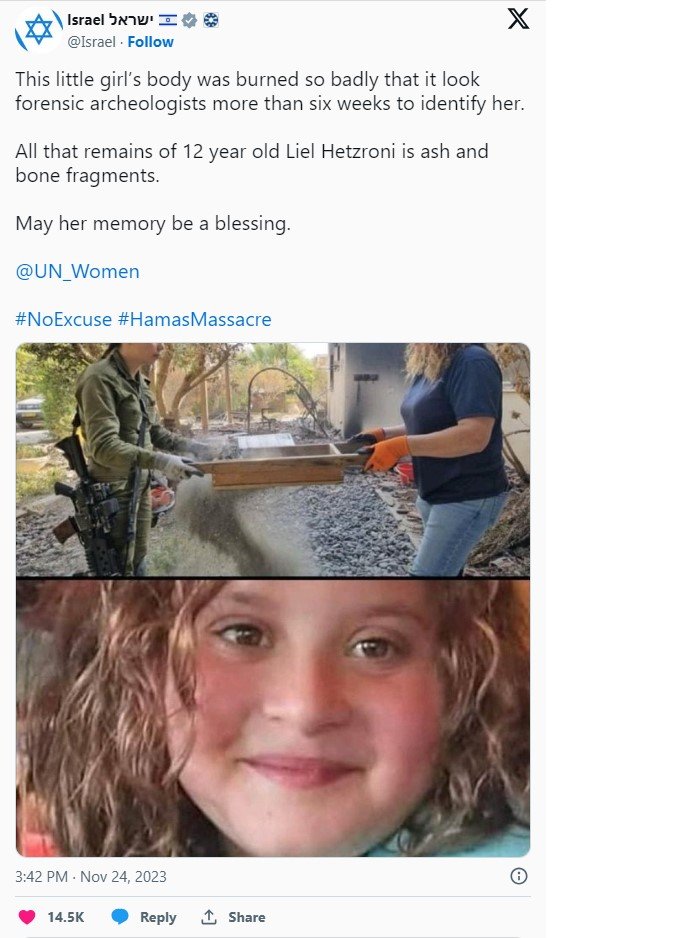Viewport: 700px width, 938px height.
Task: Click the Share label
Action: 246,917
